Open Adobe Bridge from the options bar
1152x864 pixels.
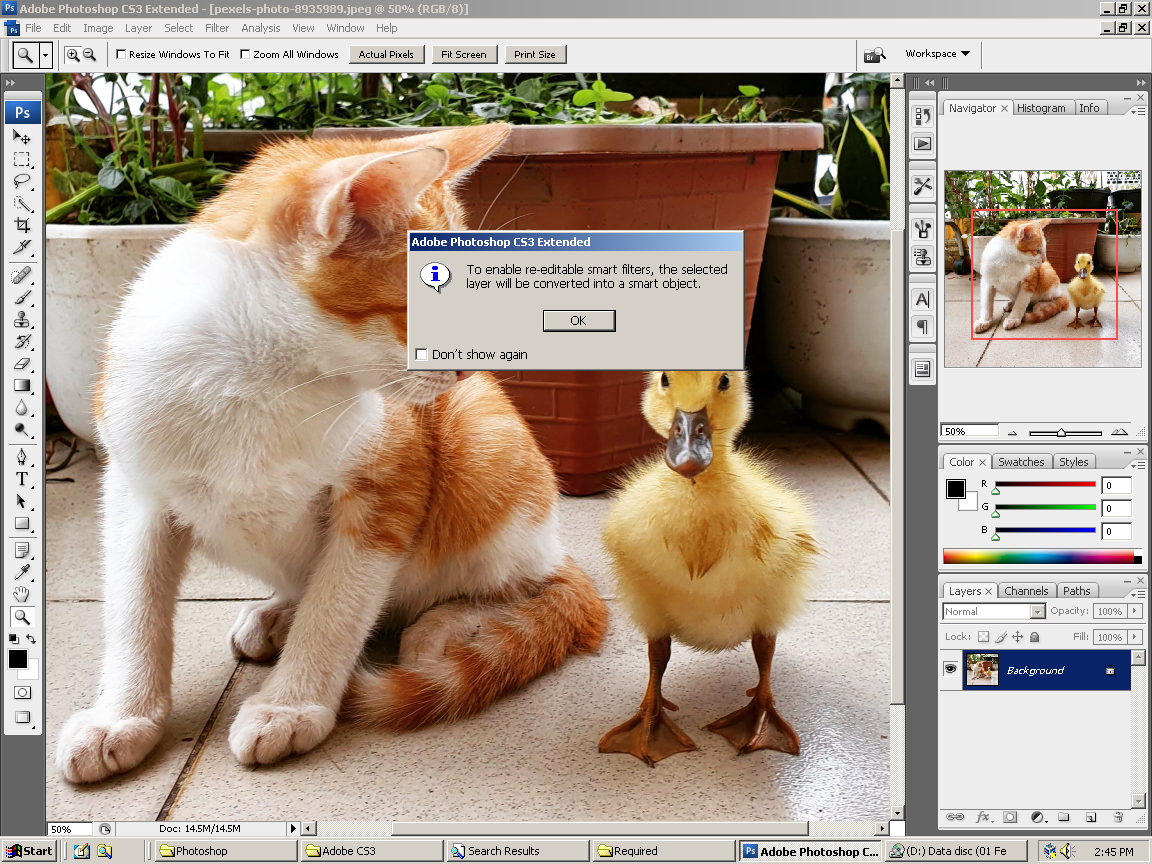[x=874, y=54]
